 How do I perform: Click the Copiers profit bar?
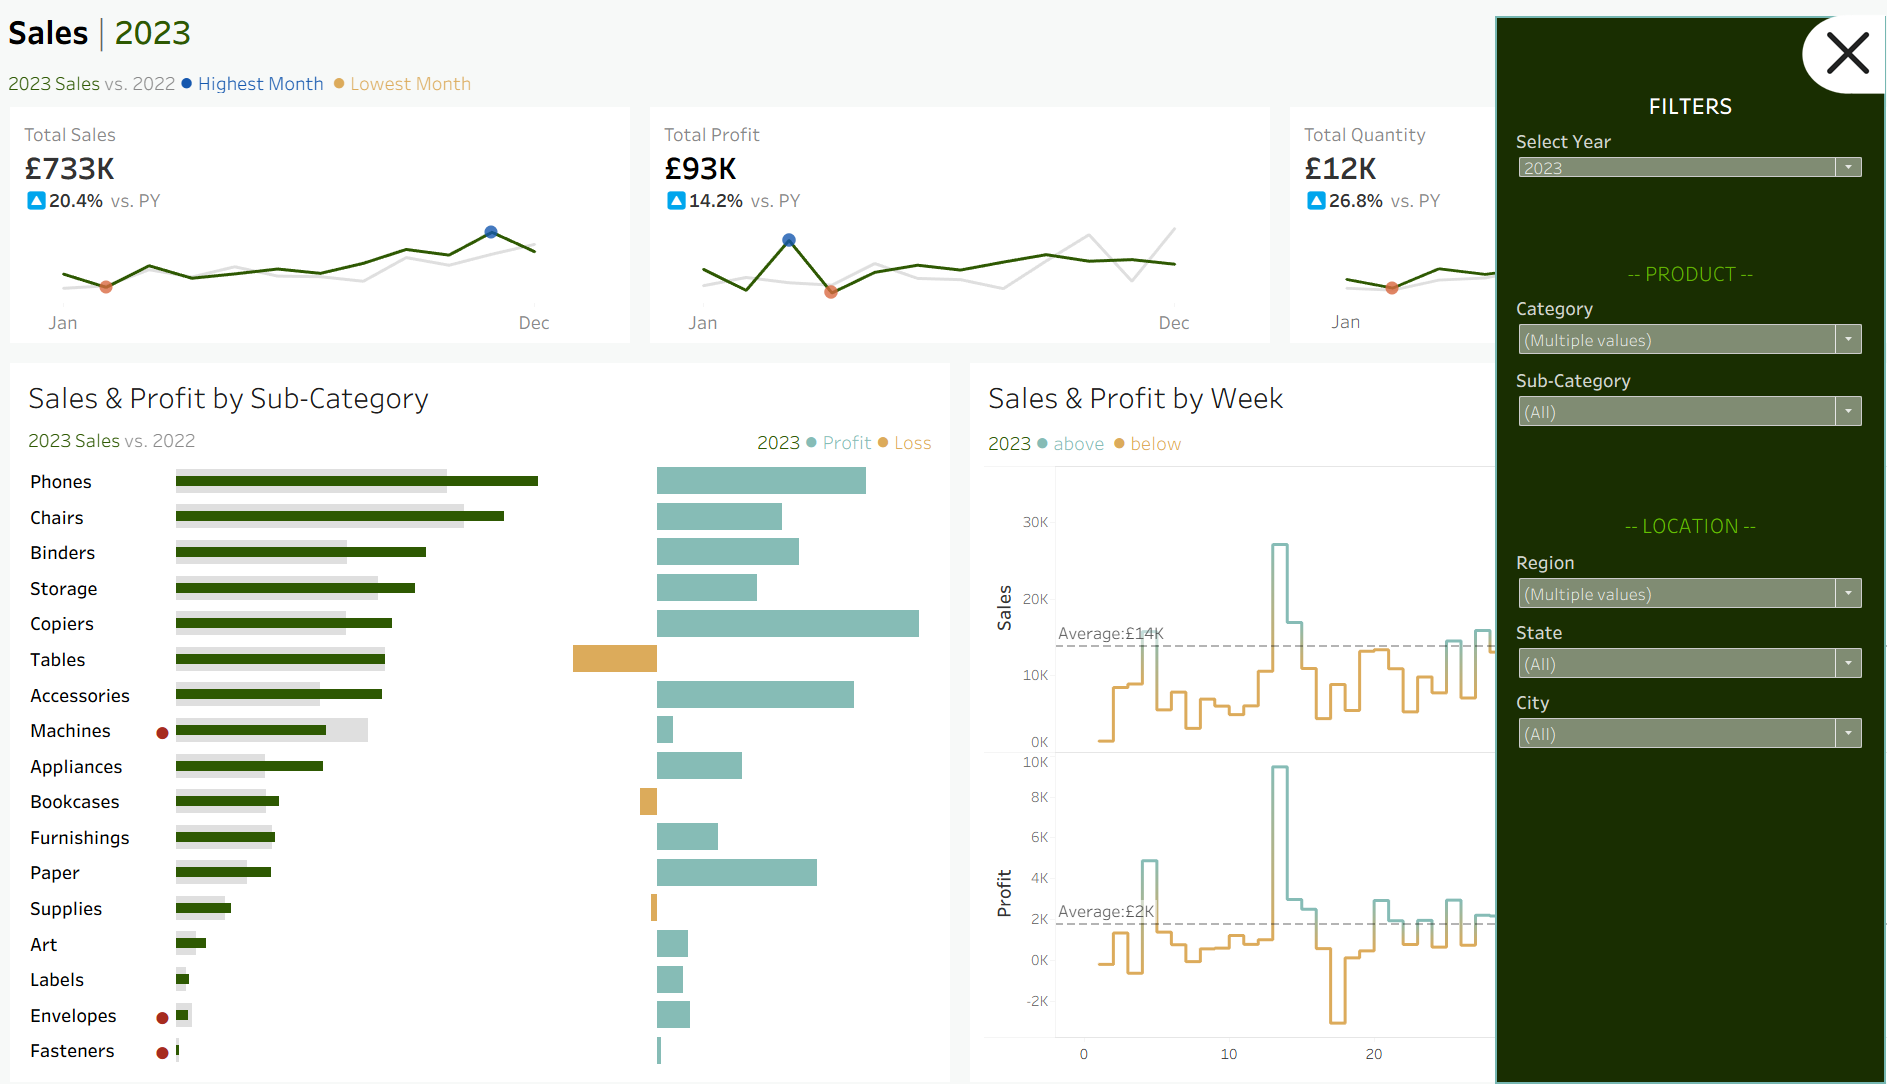pyautogui.click(x=787, y=624)
